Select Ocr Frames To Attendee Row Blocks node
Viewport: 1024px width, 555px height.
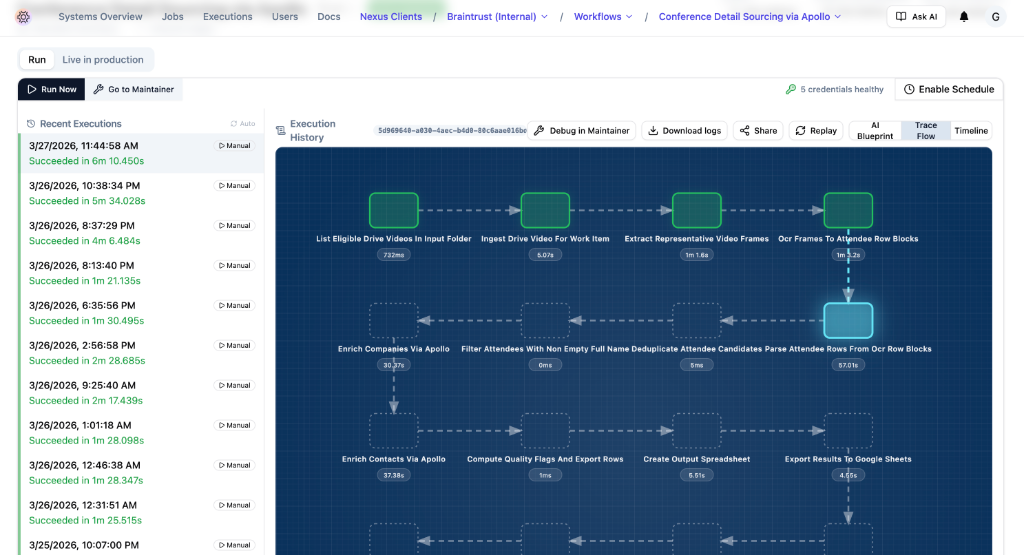[x=848, y=210]
